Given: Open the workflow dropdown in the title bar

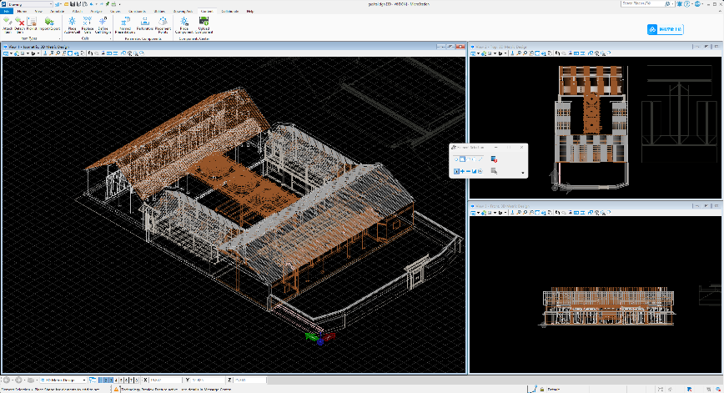Looking at the screenshot, I should coord(30,4).
